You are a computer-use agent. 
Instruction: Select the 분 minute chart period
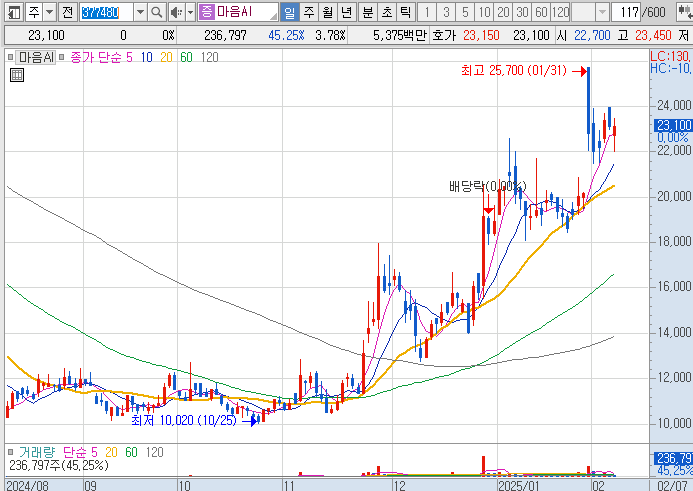[x=368, y=12]
